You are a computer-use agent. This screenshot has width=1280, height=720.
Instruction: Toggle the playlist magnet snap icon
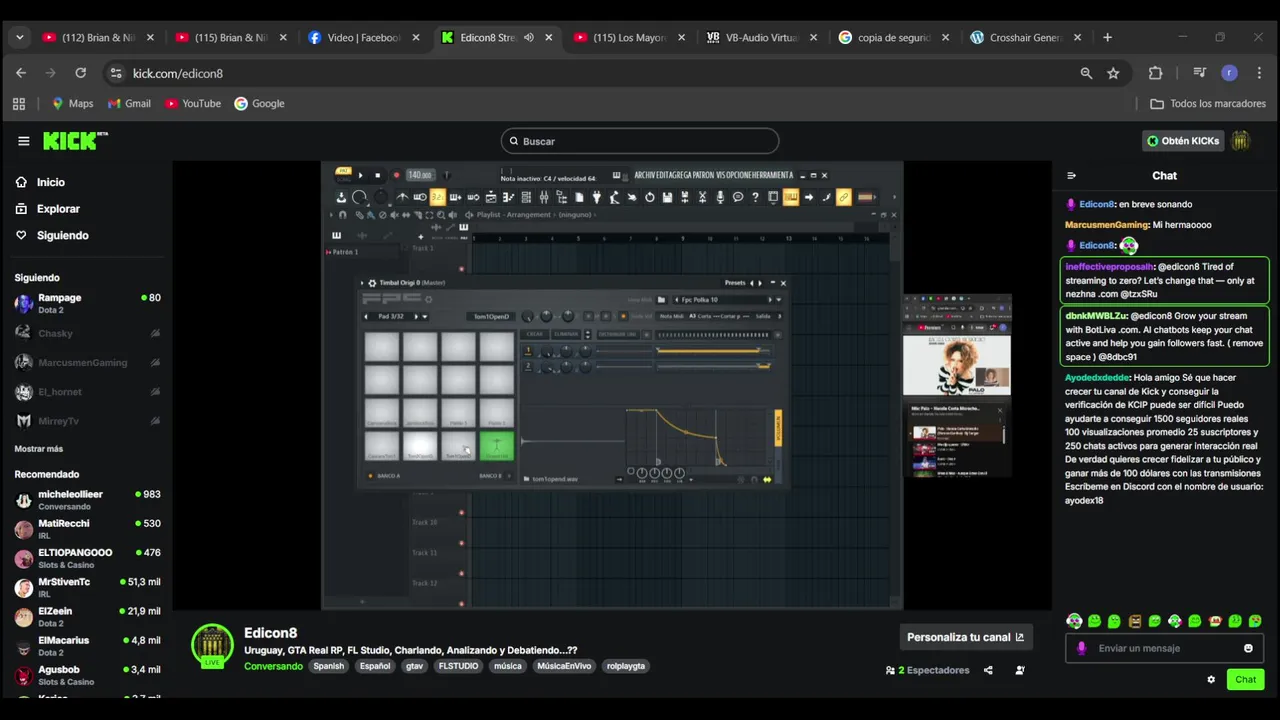(343, 214)
